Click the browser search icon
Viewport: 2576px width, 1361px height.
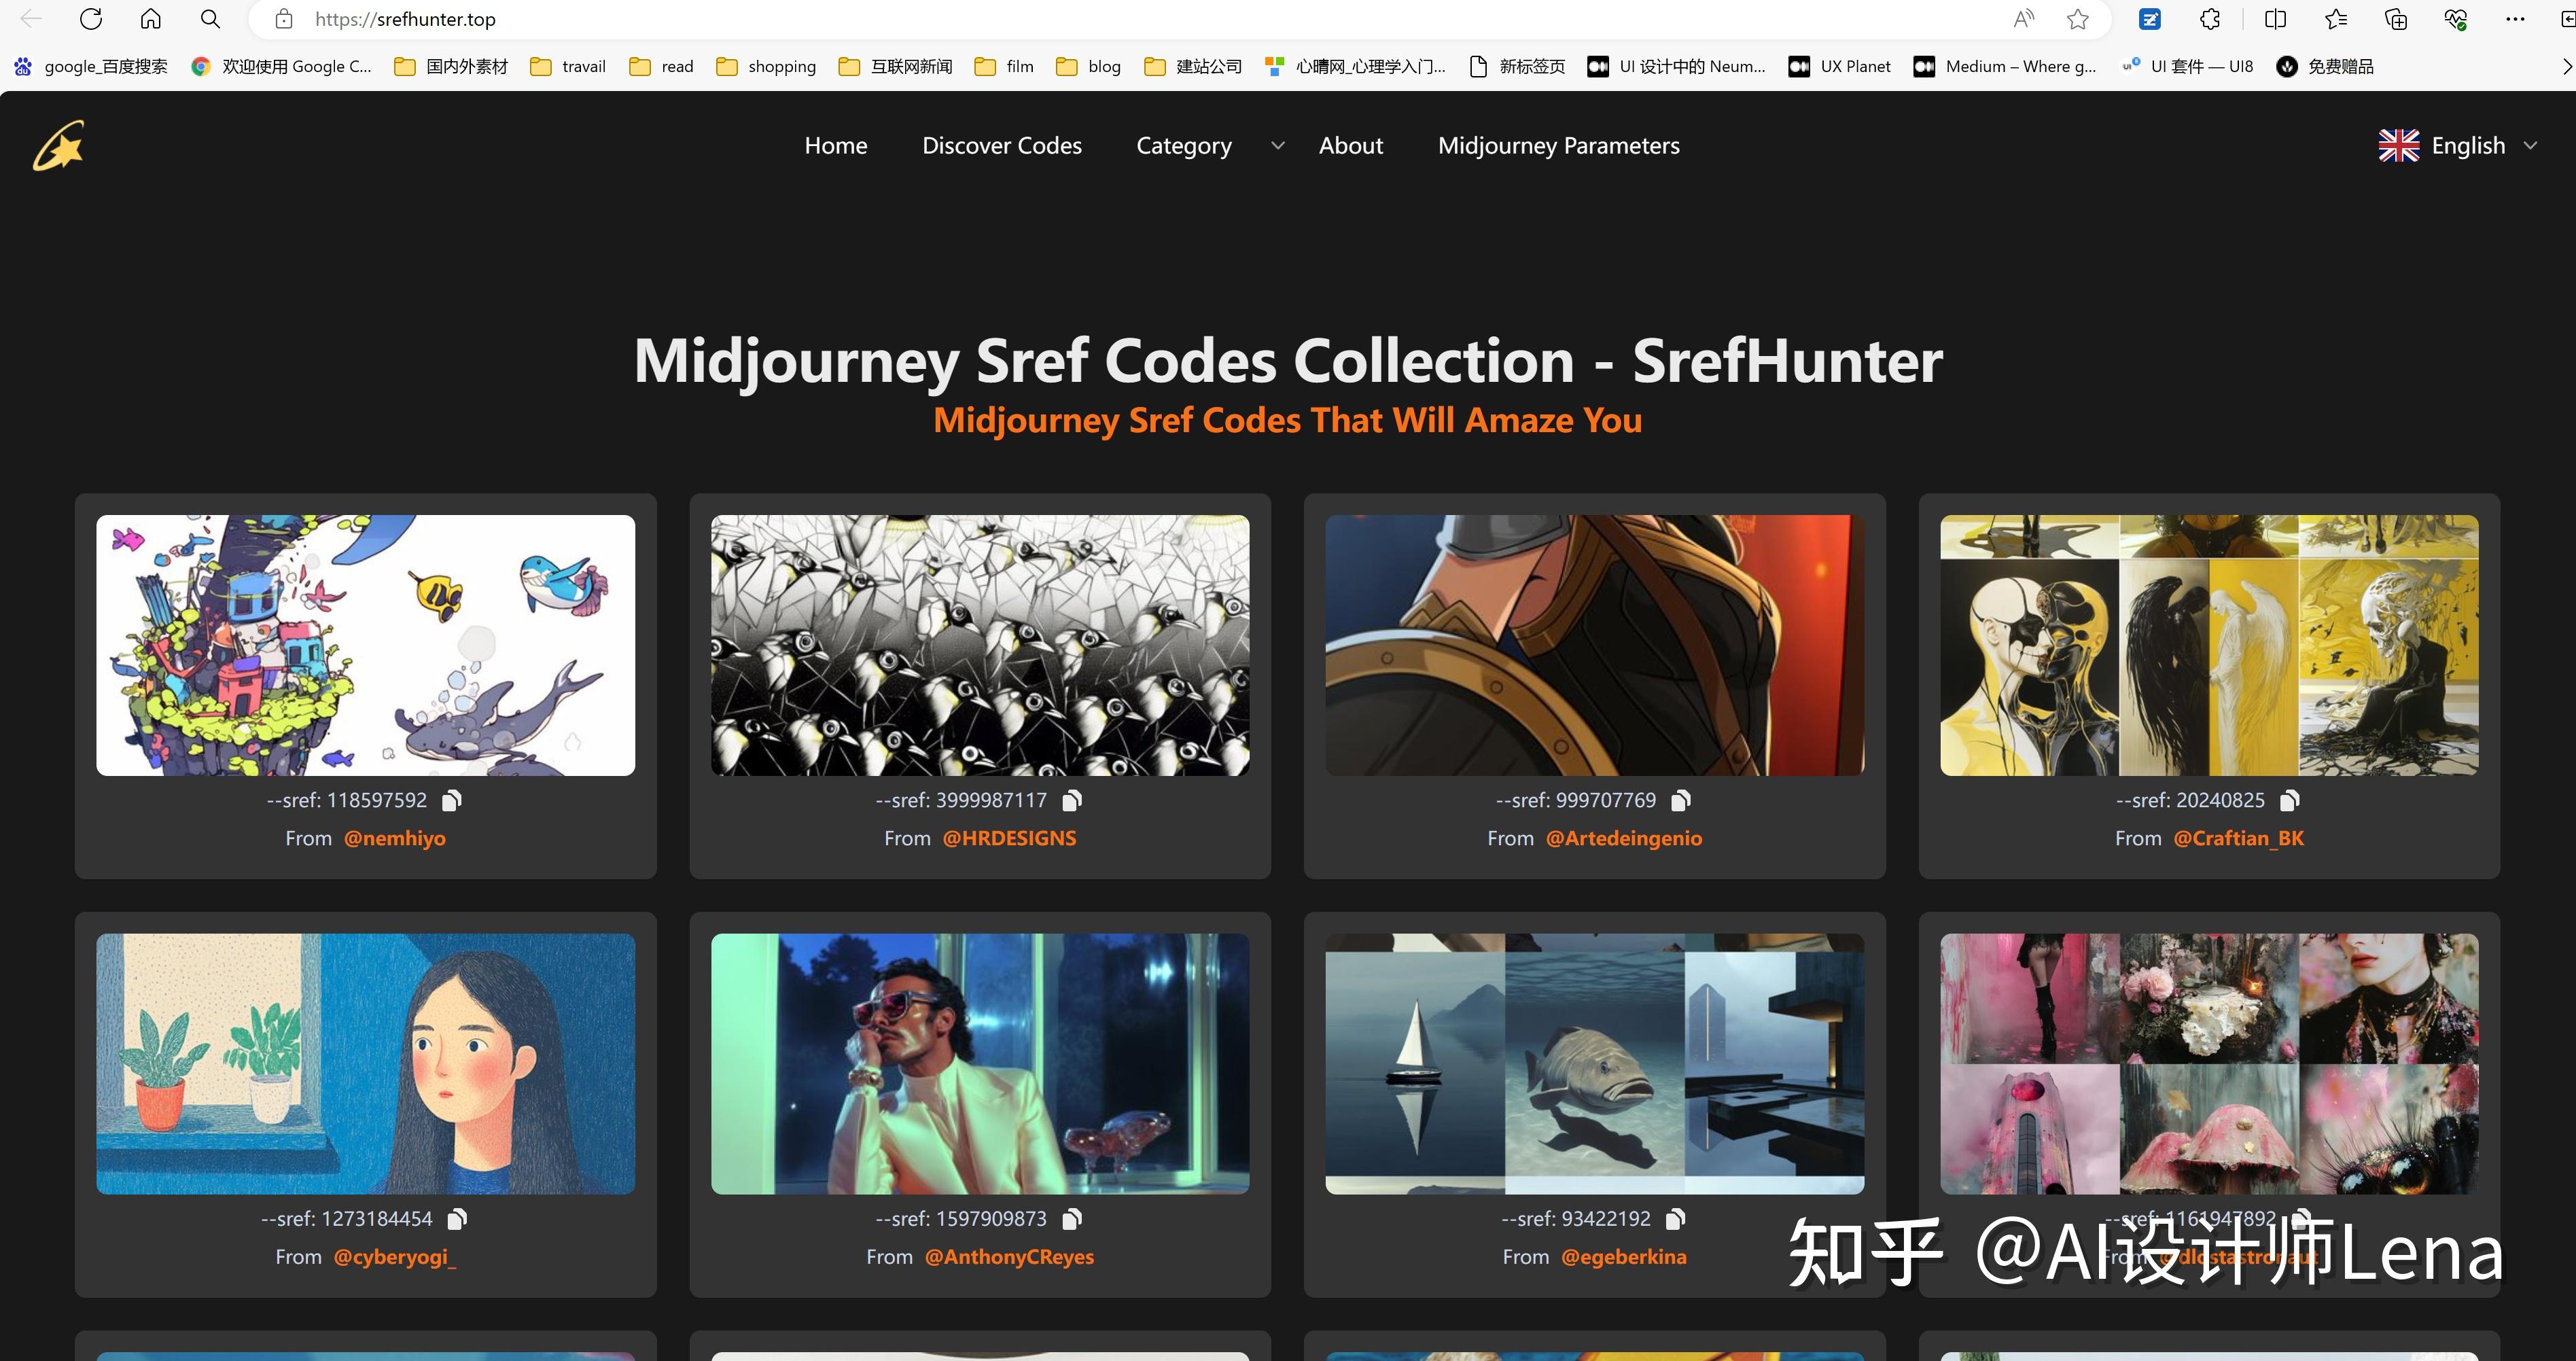point(210,19)
